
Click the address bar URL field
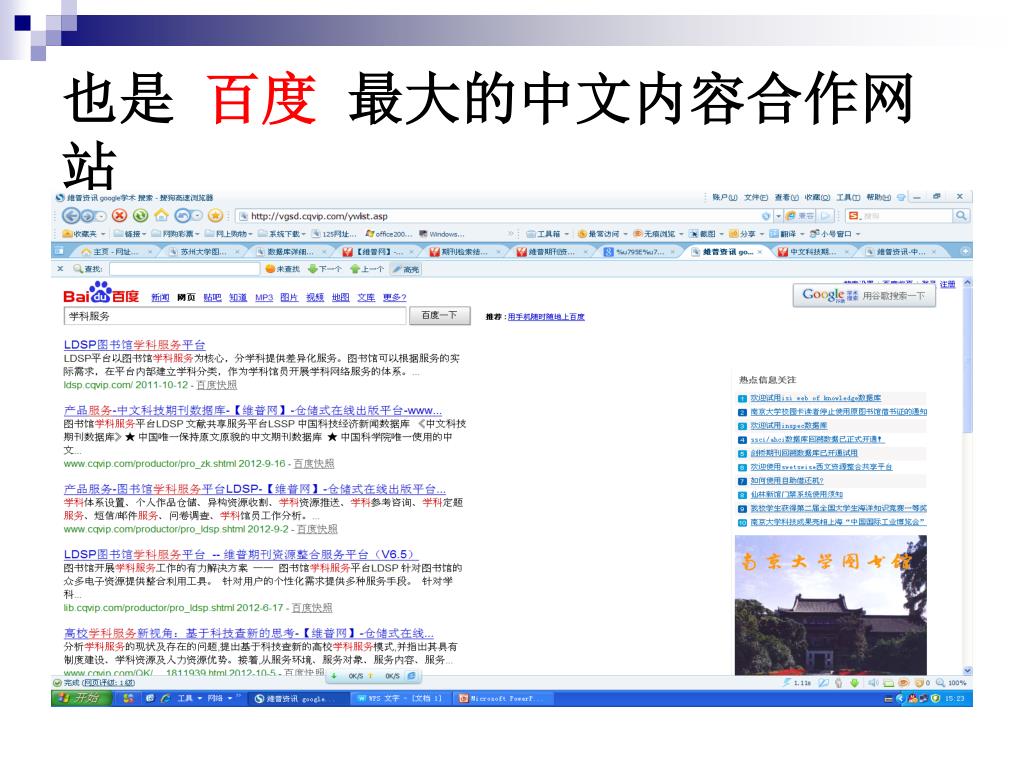(502, 216)
